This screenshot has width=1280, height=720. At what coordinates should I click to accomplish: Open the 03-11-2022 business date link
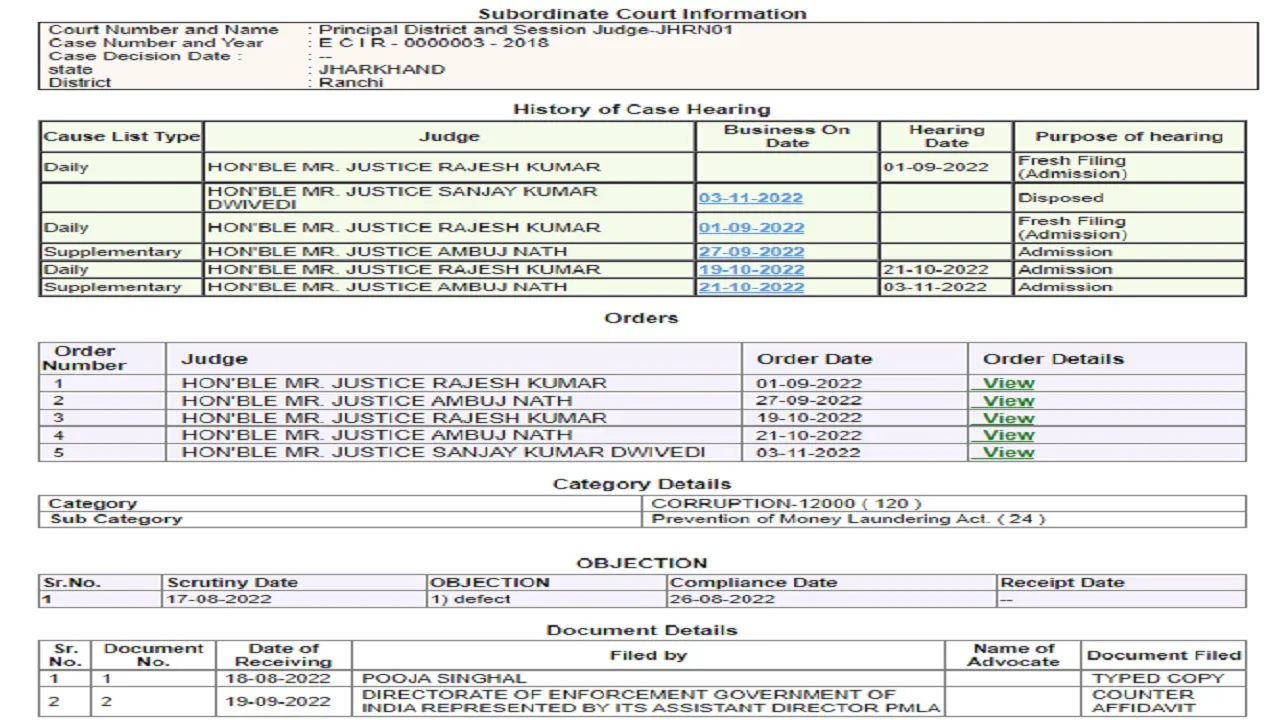tap(751, 198)
